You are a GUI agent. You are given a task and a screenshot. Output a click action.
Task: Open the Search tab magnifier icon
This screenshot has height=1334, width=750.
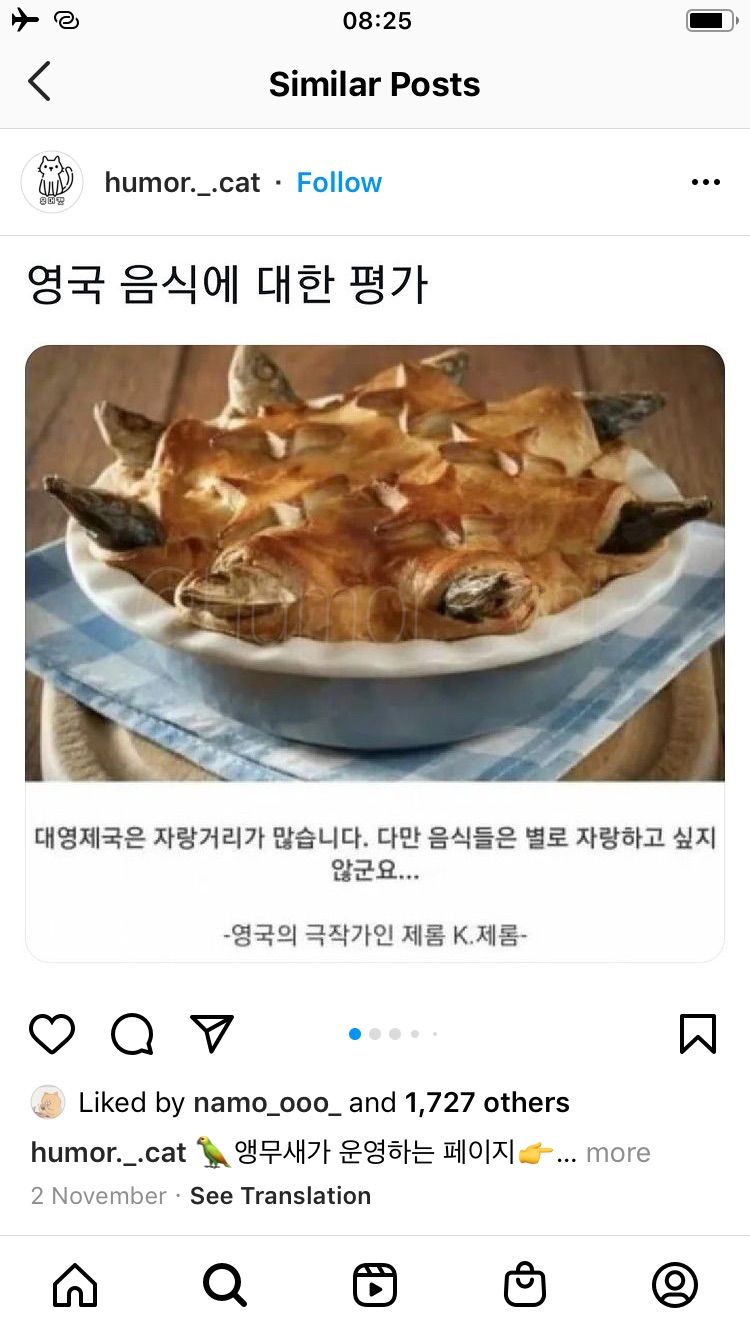(x=225, y=1285)
